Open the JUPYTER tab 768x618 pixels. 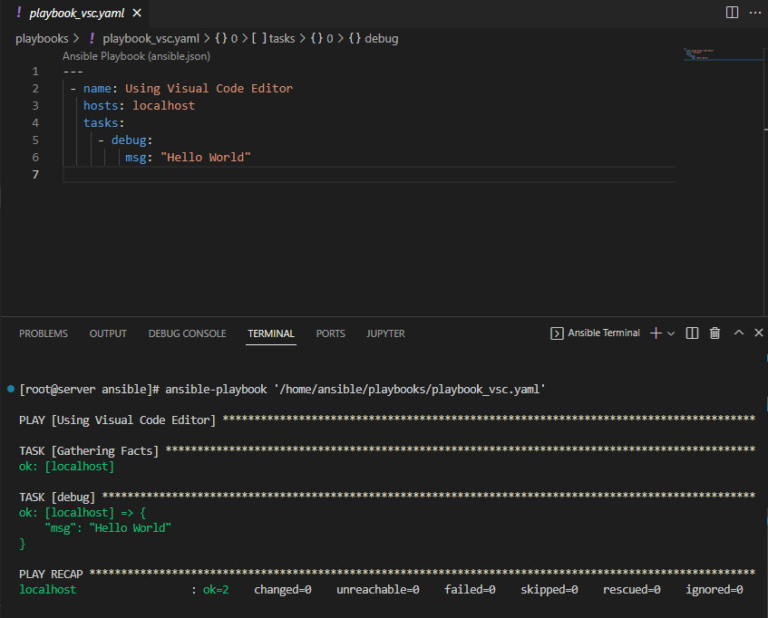[385, 333]
